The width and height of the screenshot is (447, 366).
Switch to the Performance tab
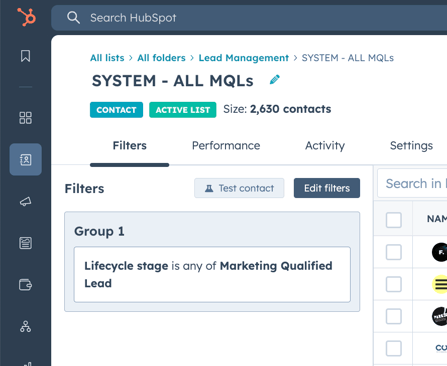coord(226,146)
